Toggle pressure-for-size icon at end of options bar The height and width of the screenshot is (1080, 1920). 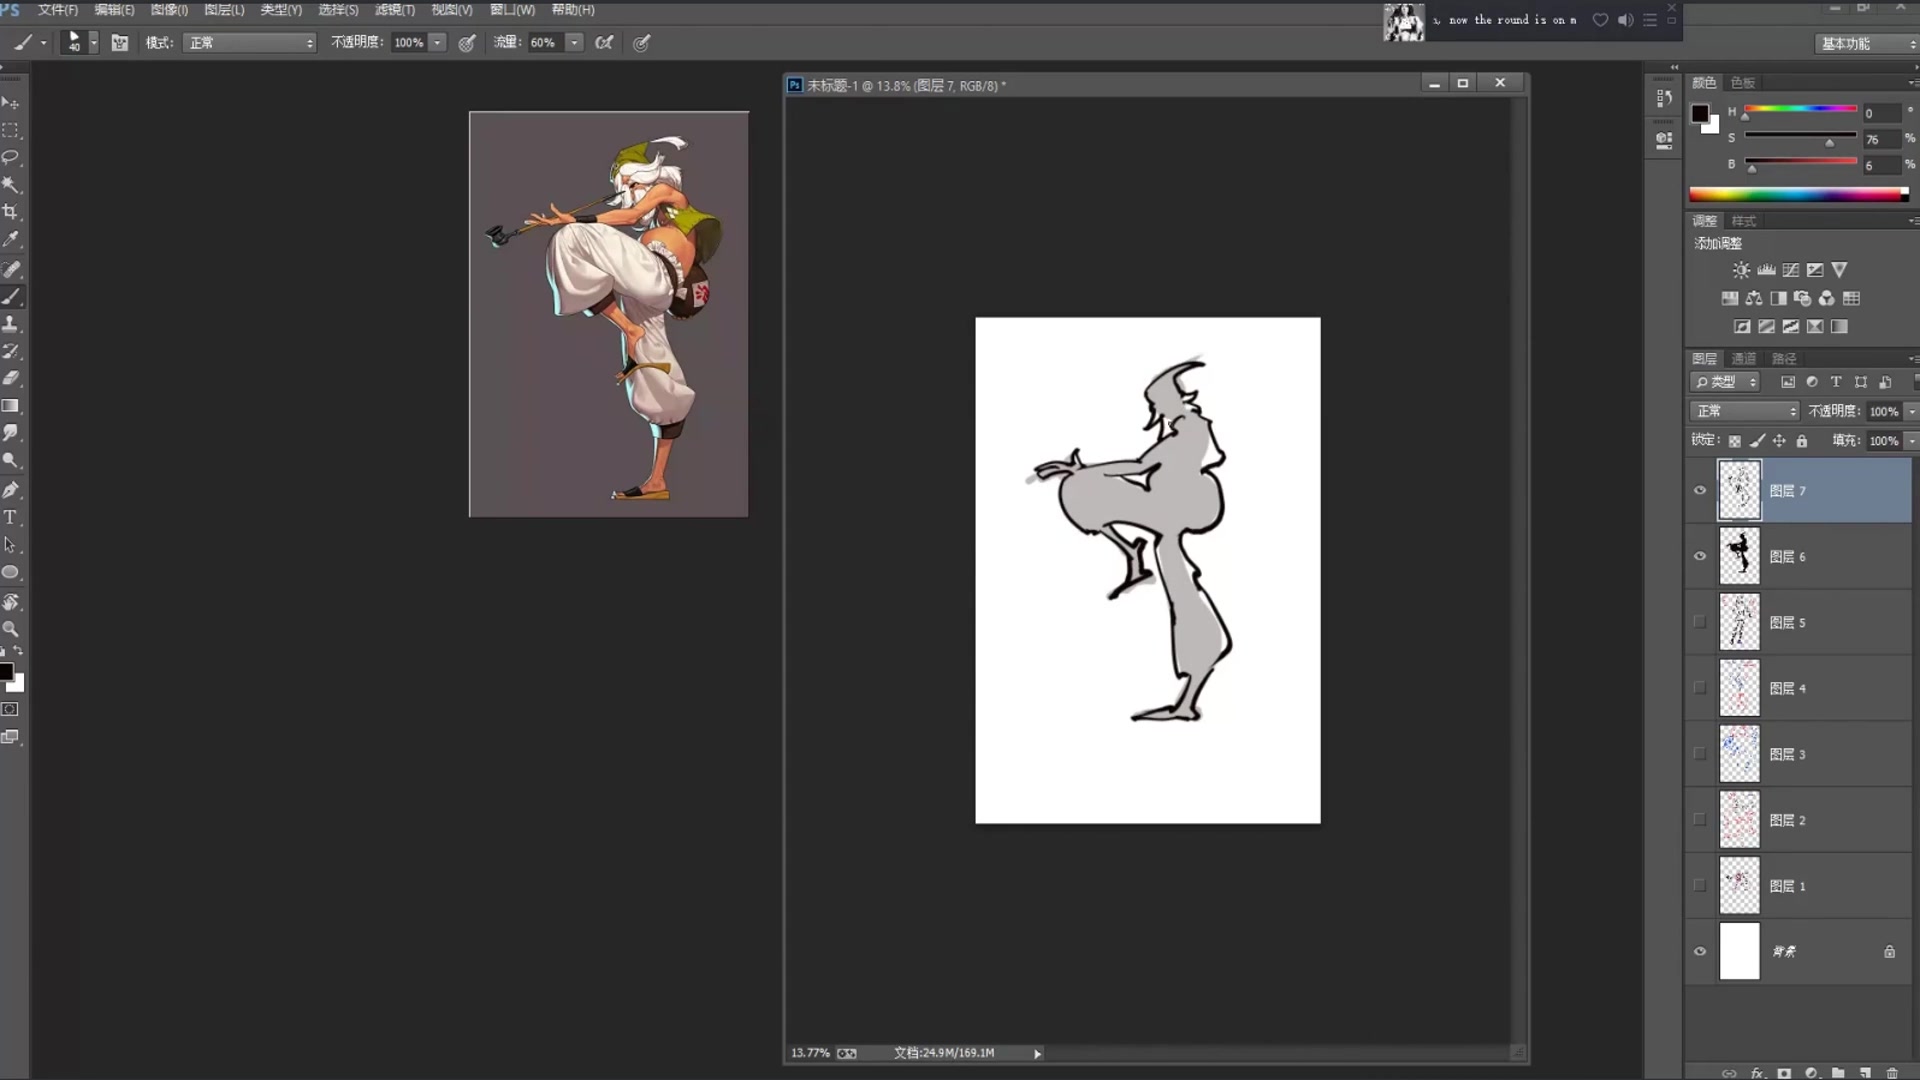point(642,43)
